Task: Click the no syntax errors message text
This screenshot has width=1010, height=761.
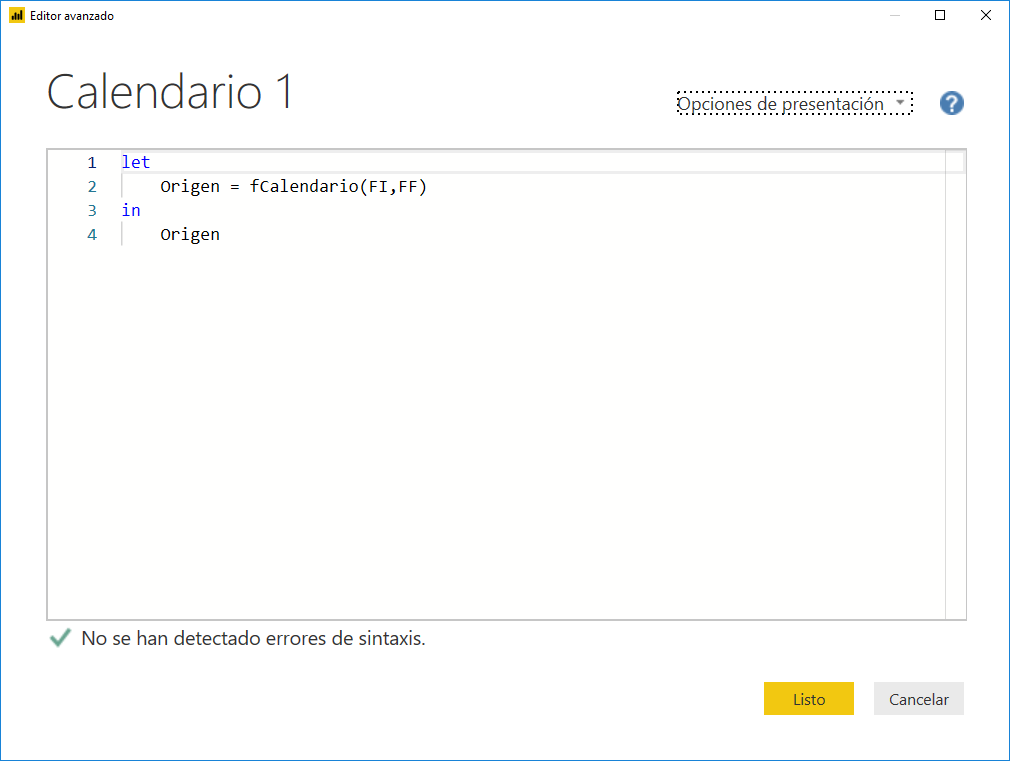Action: point(252,638)
